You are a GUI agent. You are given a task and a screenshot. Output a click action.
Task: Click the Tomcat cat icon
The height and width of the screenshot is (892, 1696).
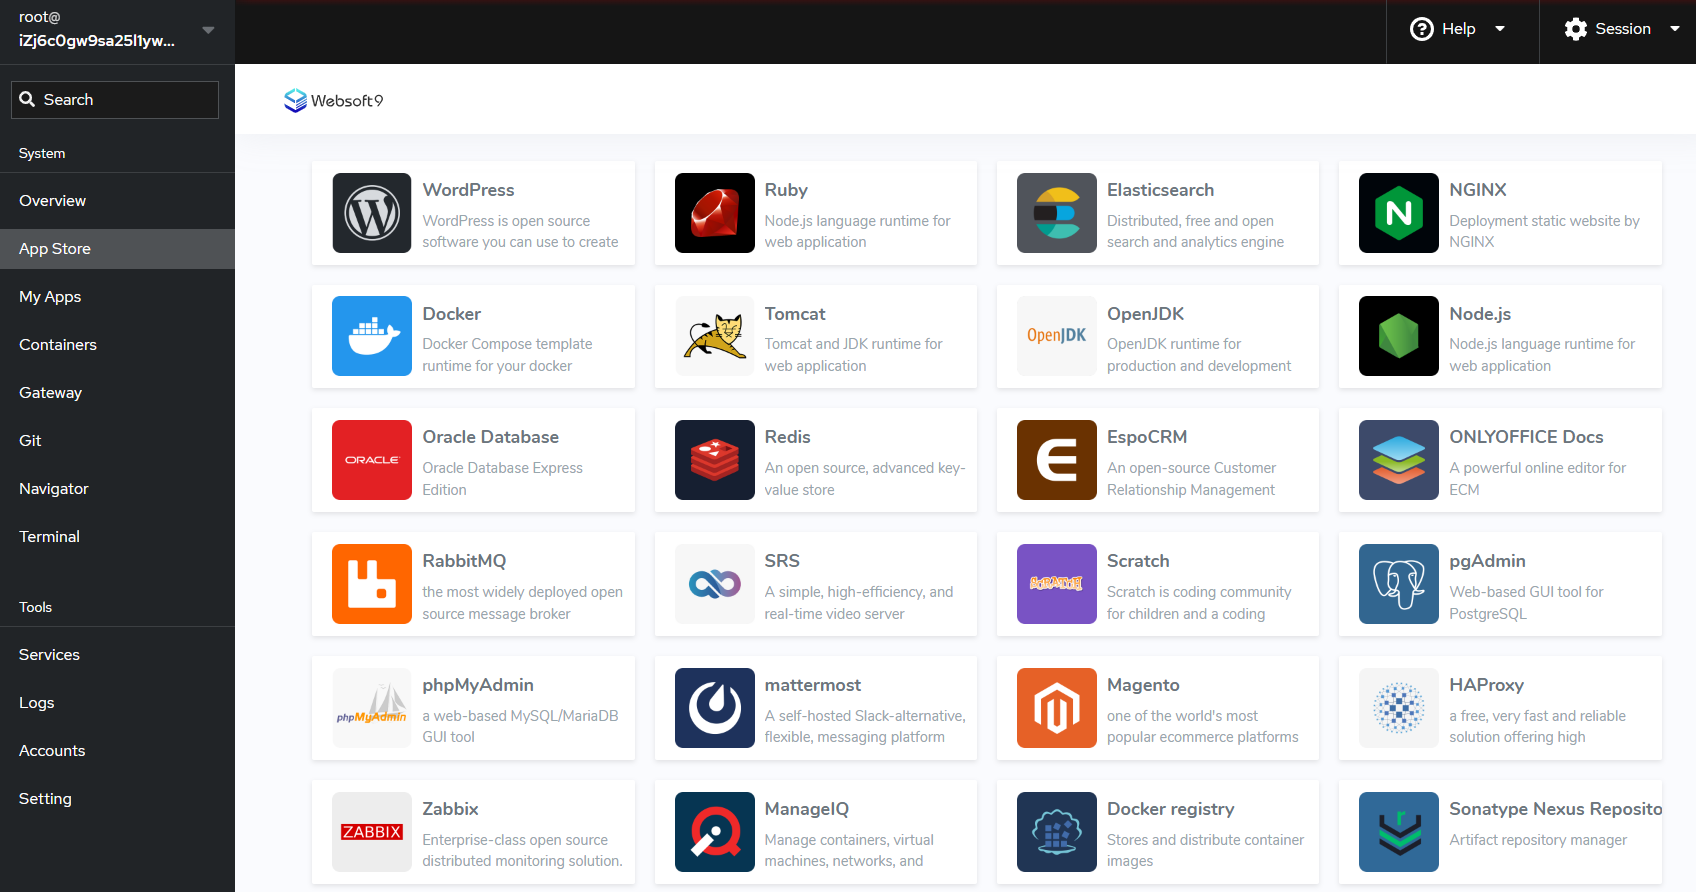coord(714,336)
